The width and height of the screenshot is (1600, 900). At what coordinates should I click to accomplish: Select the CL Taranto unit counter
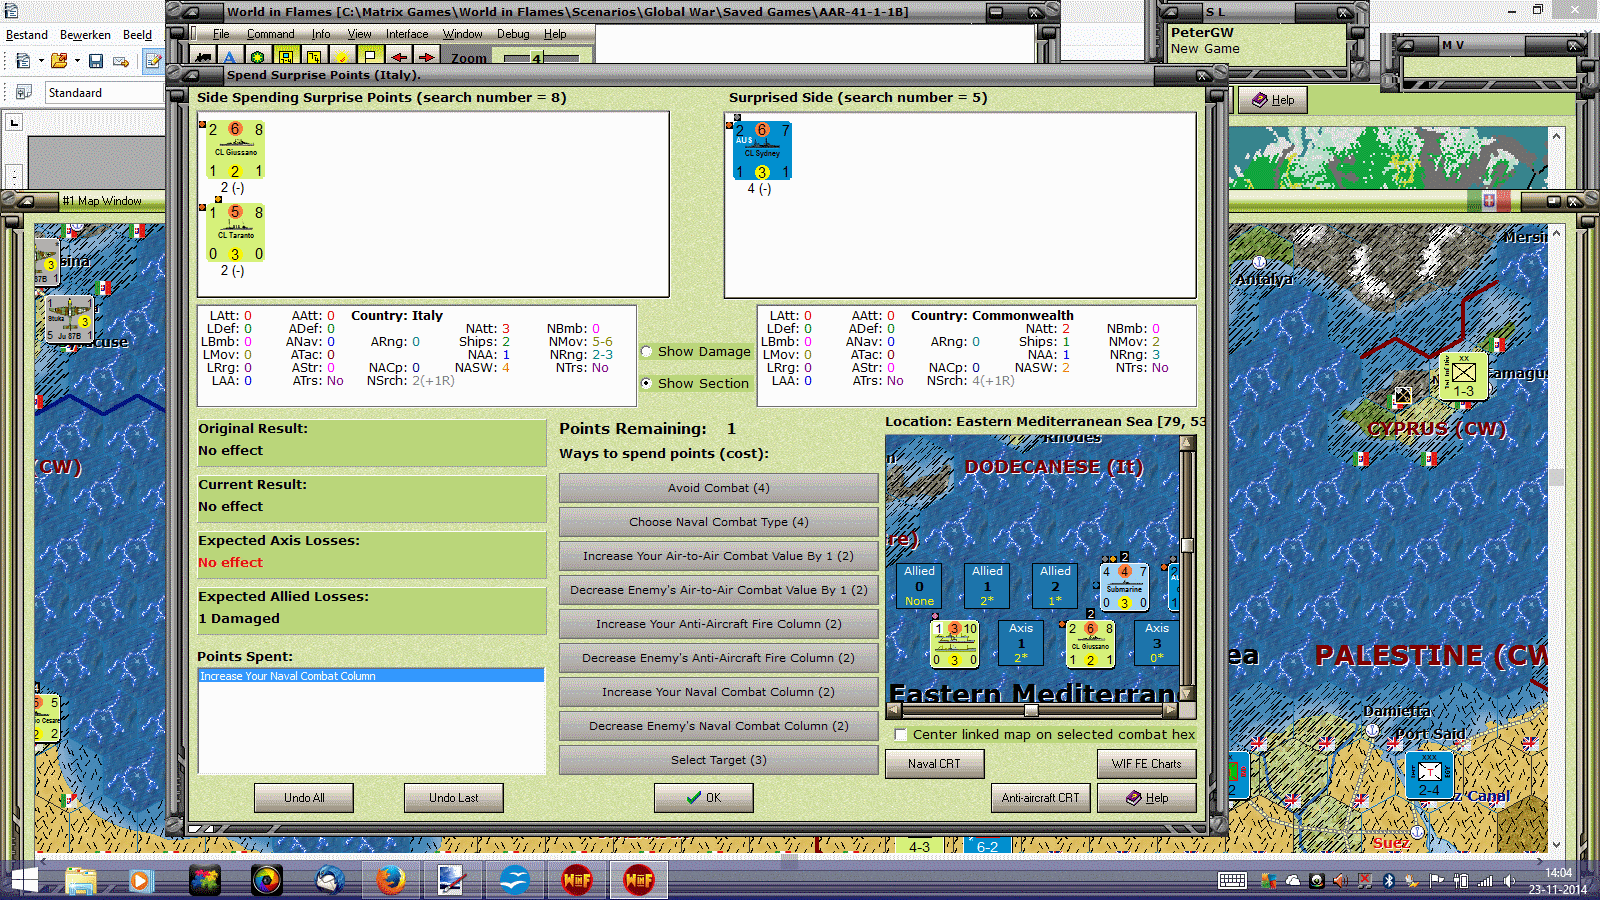pyautogui.click(x=236, y=233)
